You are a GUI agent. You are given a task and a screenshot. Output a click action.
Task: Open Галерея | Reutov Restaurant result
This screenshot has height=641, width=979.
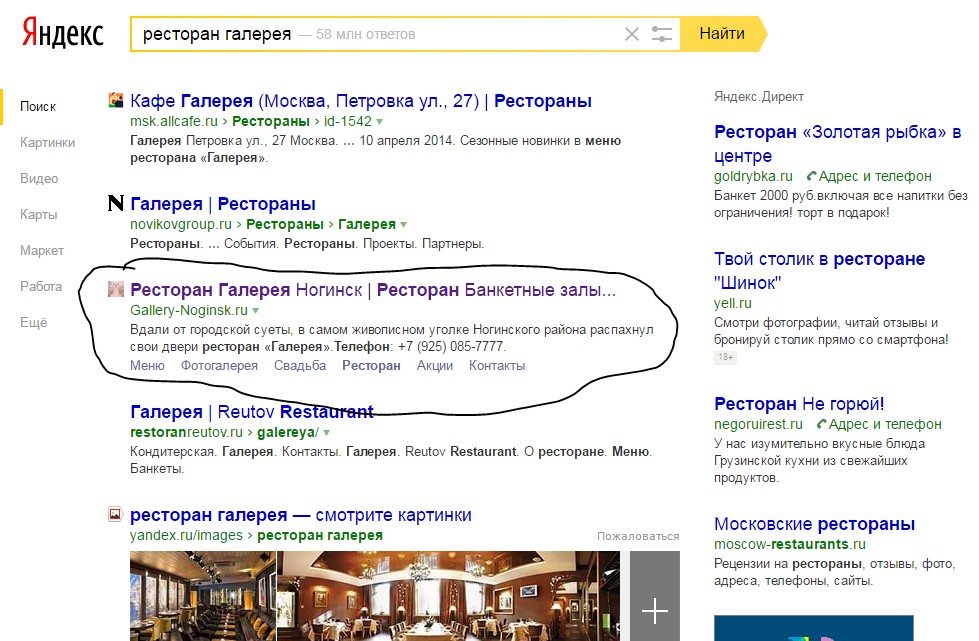(x=252, y=411)
